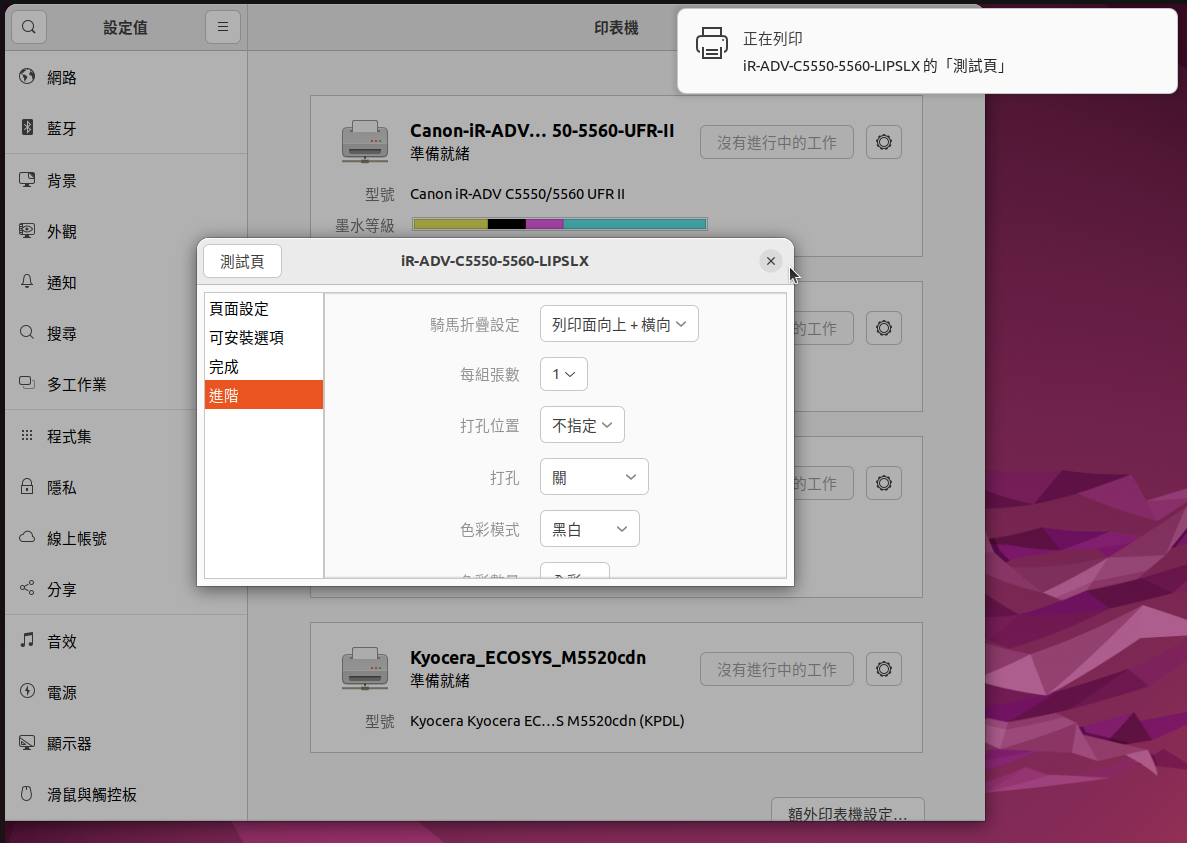Close the iR-ADV-C5550-5560-LIPSLX options dialog

(x=771, y=261)
